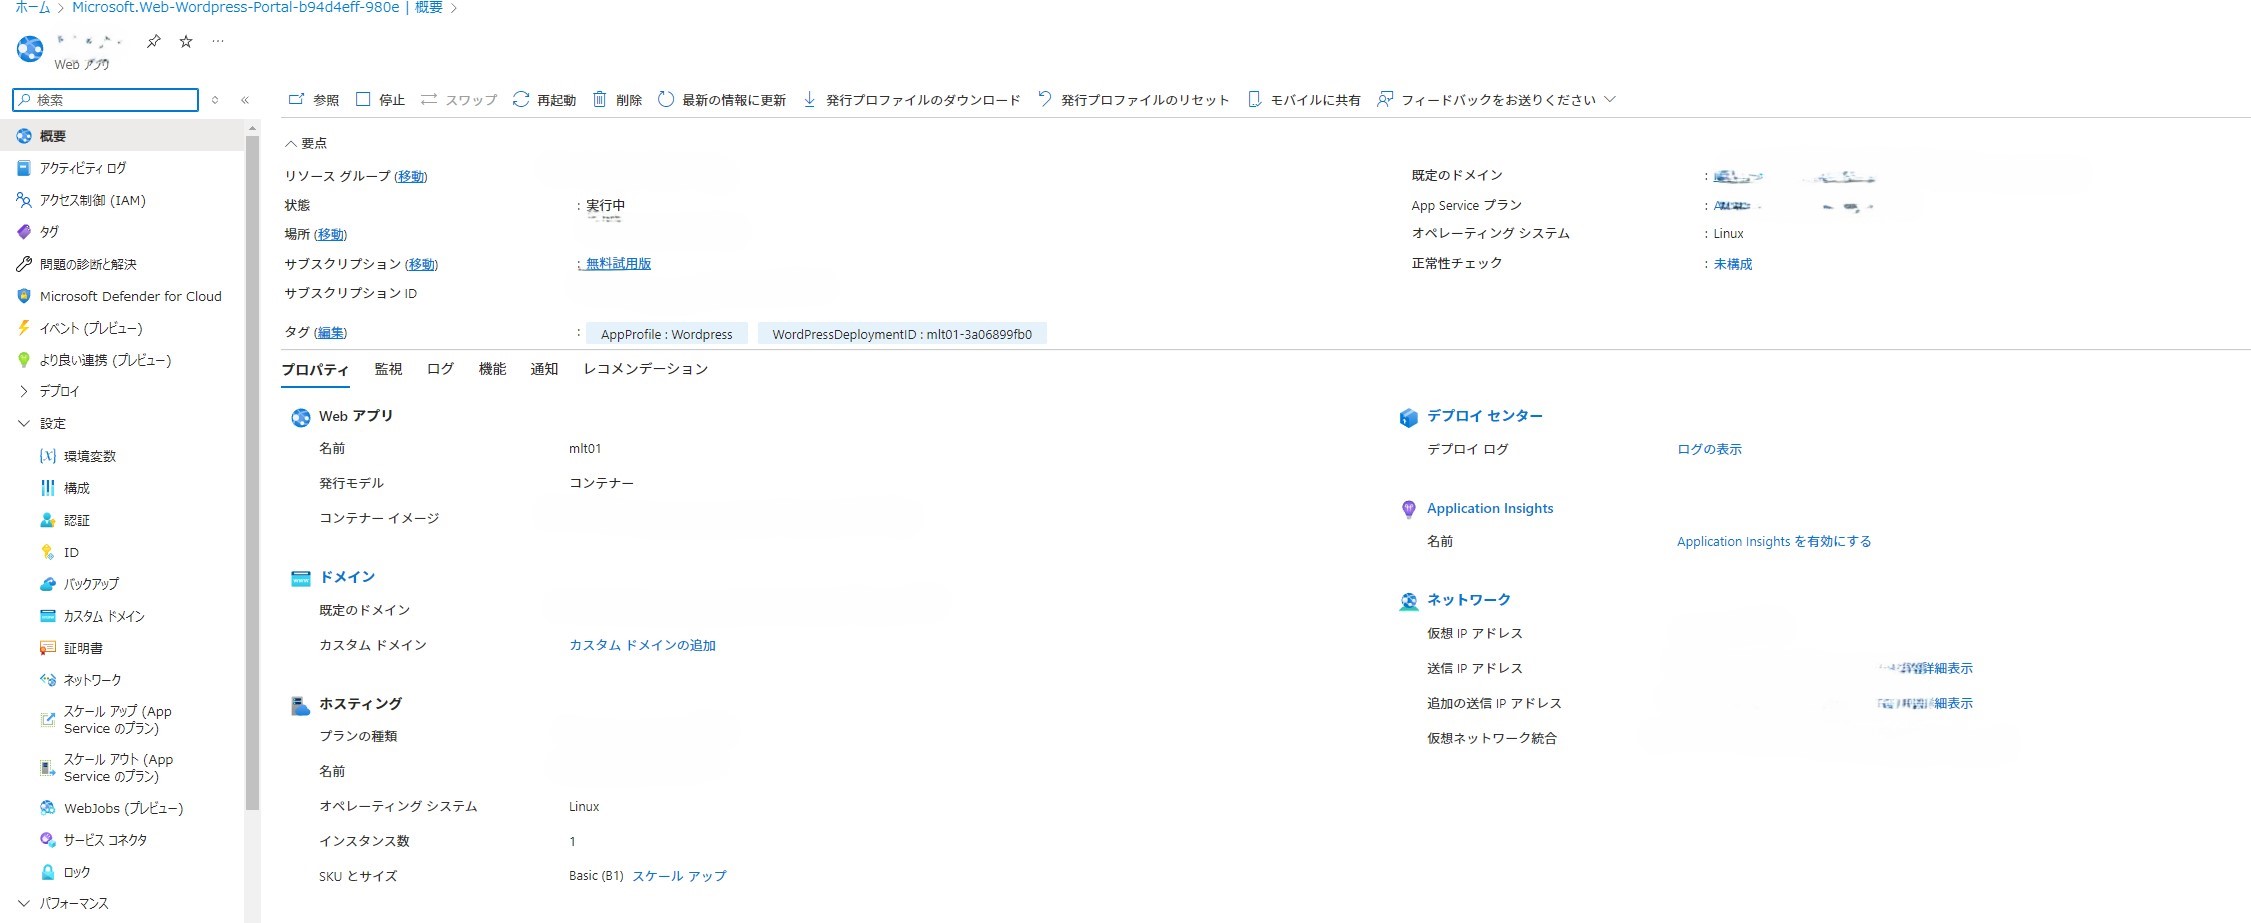Image resolution: width=2251 pixels, height=923 pixels.
Task: Click カスタム ドメインの追加 link
Action: pyautogui.click(x=642, y=646)
